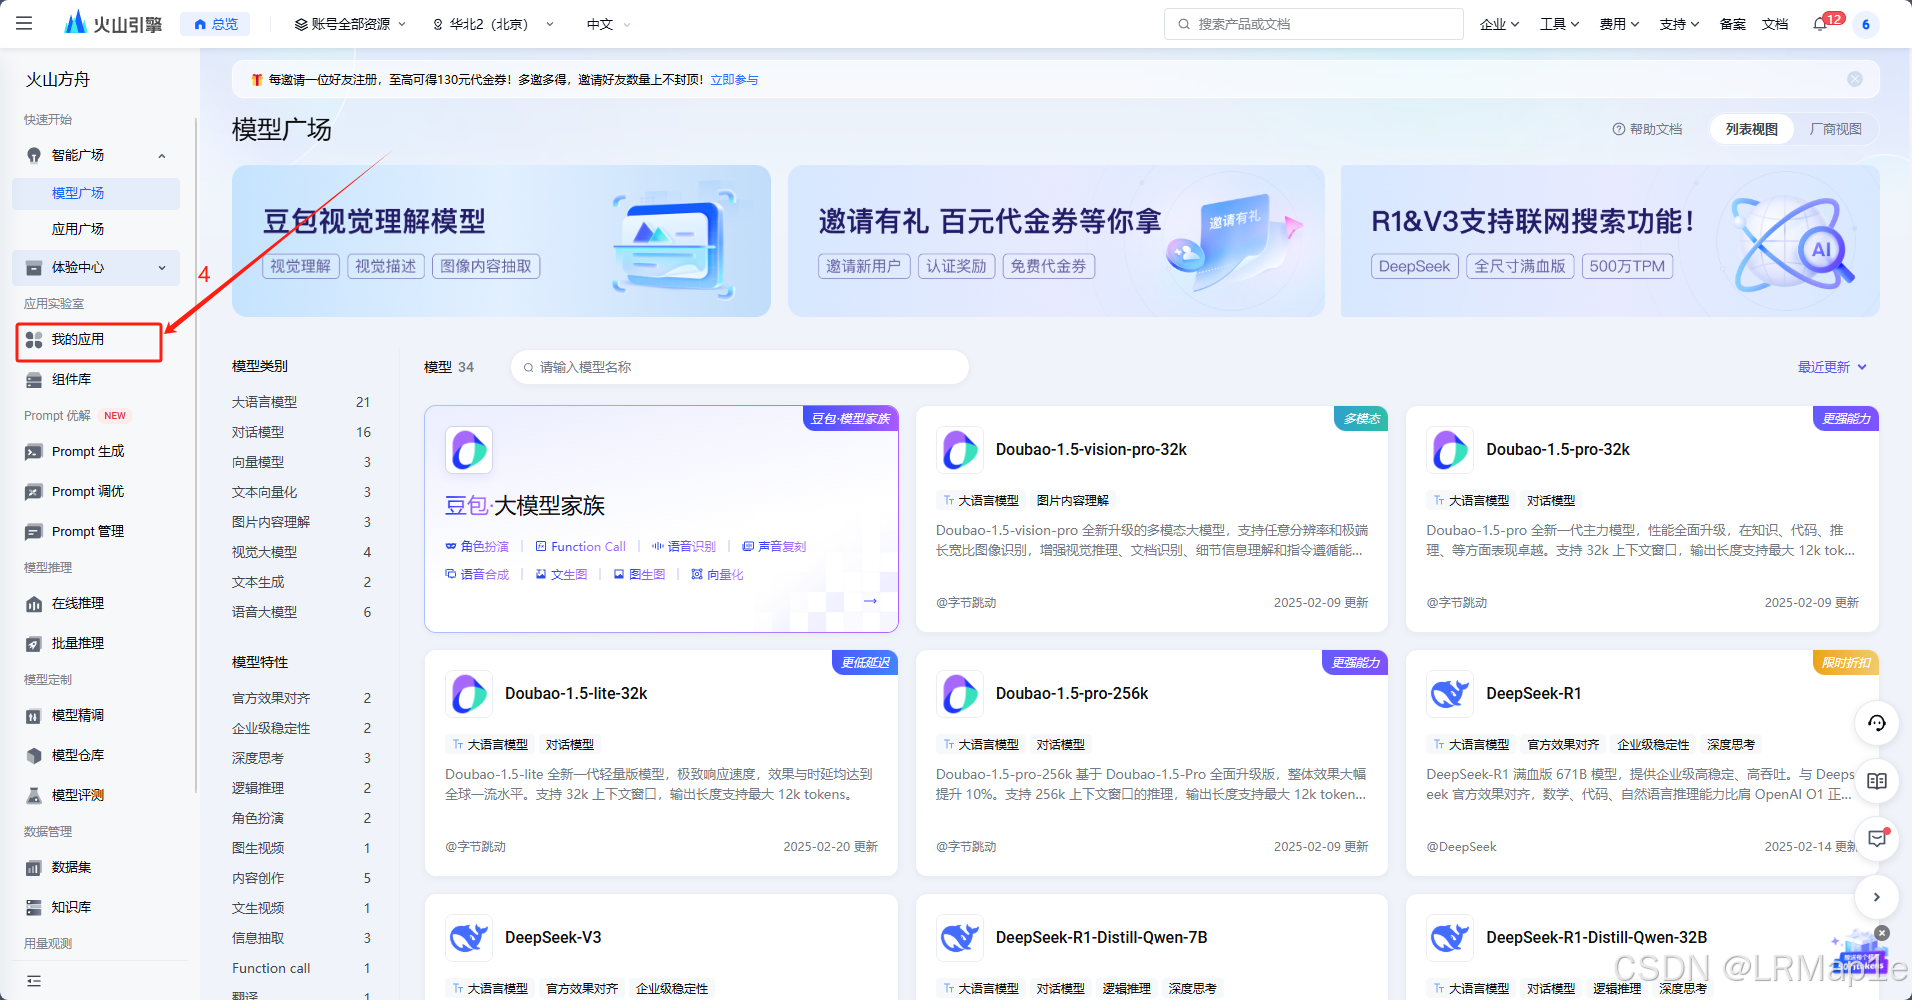Open the 工具 dropdown menu
The image size is (1912, 1000).
click(x=1559, y=24)
